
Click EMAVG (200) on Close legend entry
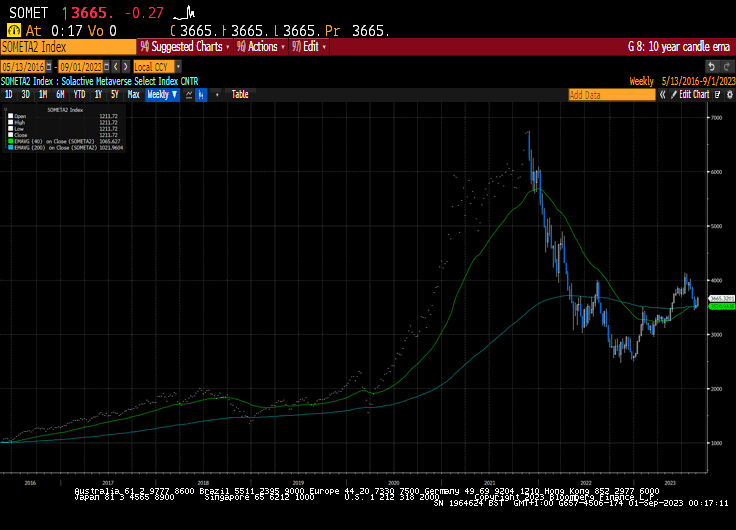click(55, 147)
